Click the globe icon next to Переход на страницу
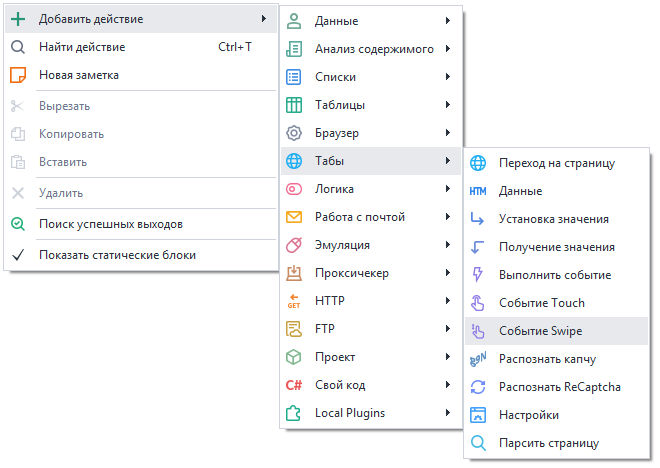This screenshot has width=660, height=468. (x=478, y=163)
